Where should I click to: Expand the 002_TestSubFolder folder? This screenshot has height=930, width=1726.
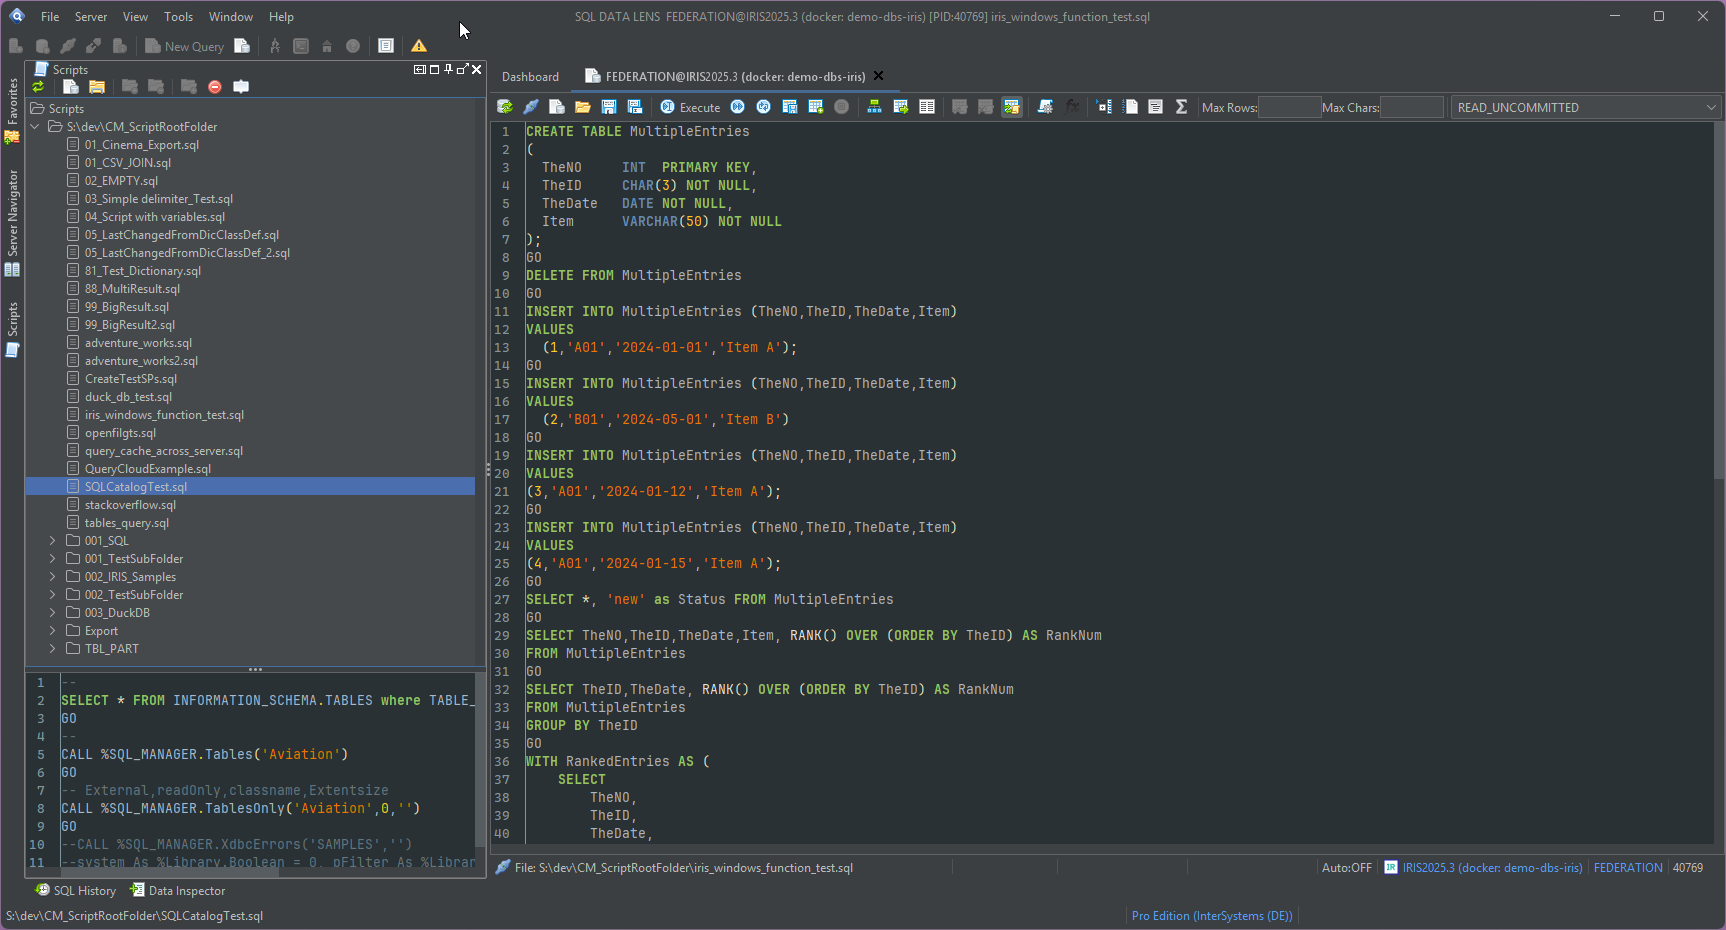53,595
